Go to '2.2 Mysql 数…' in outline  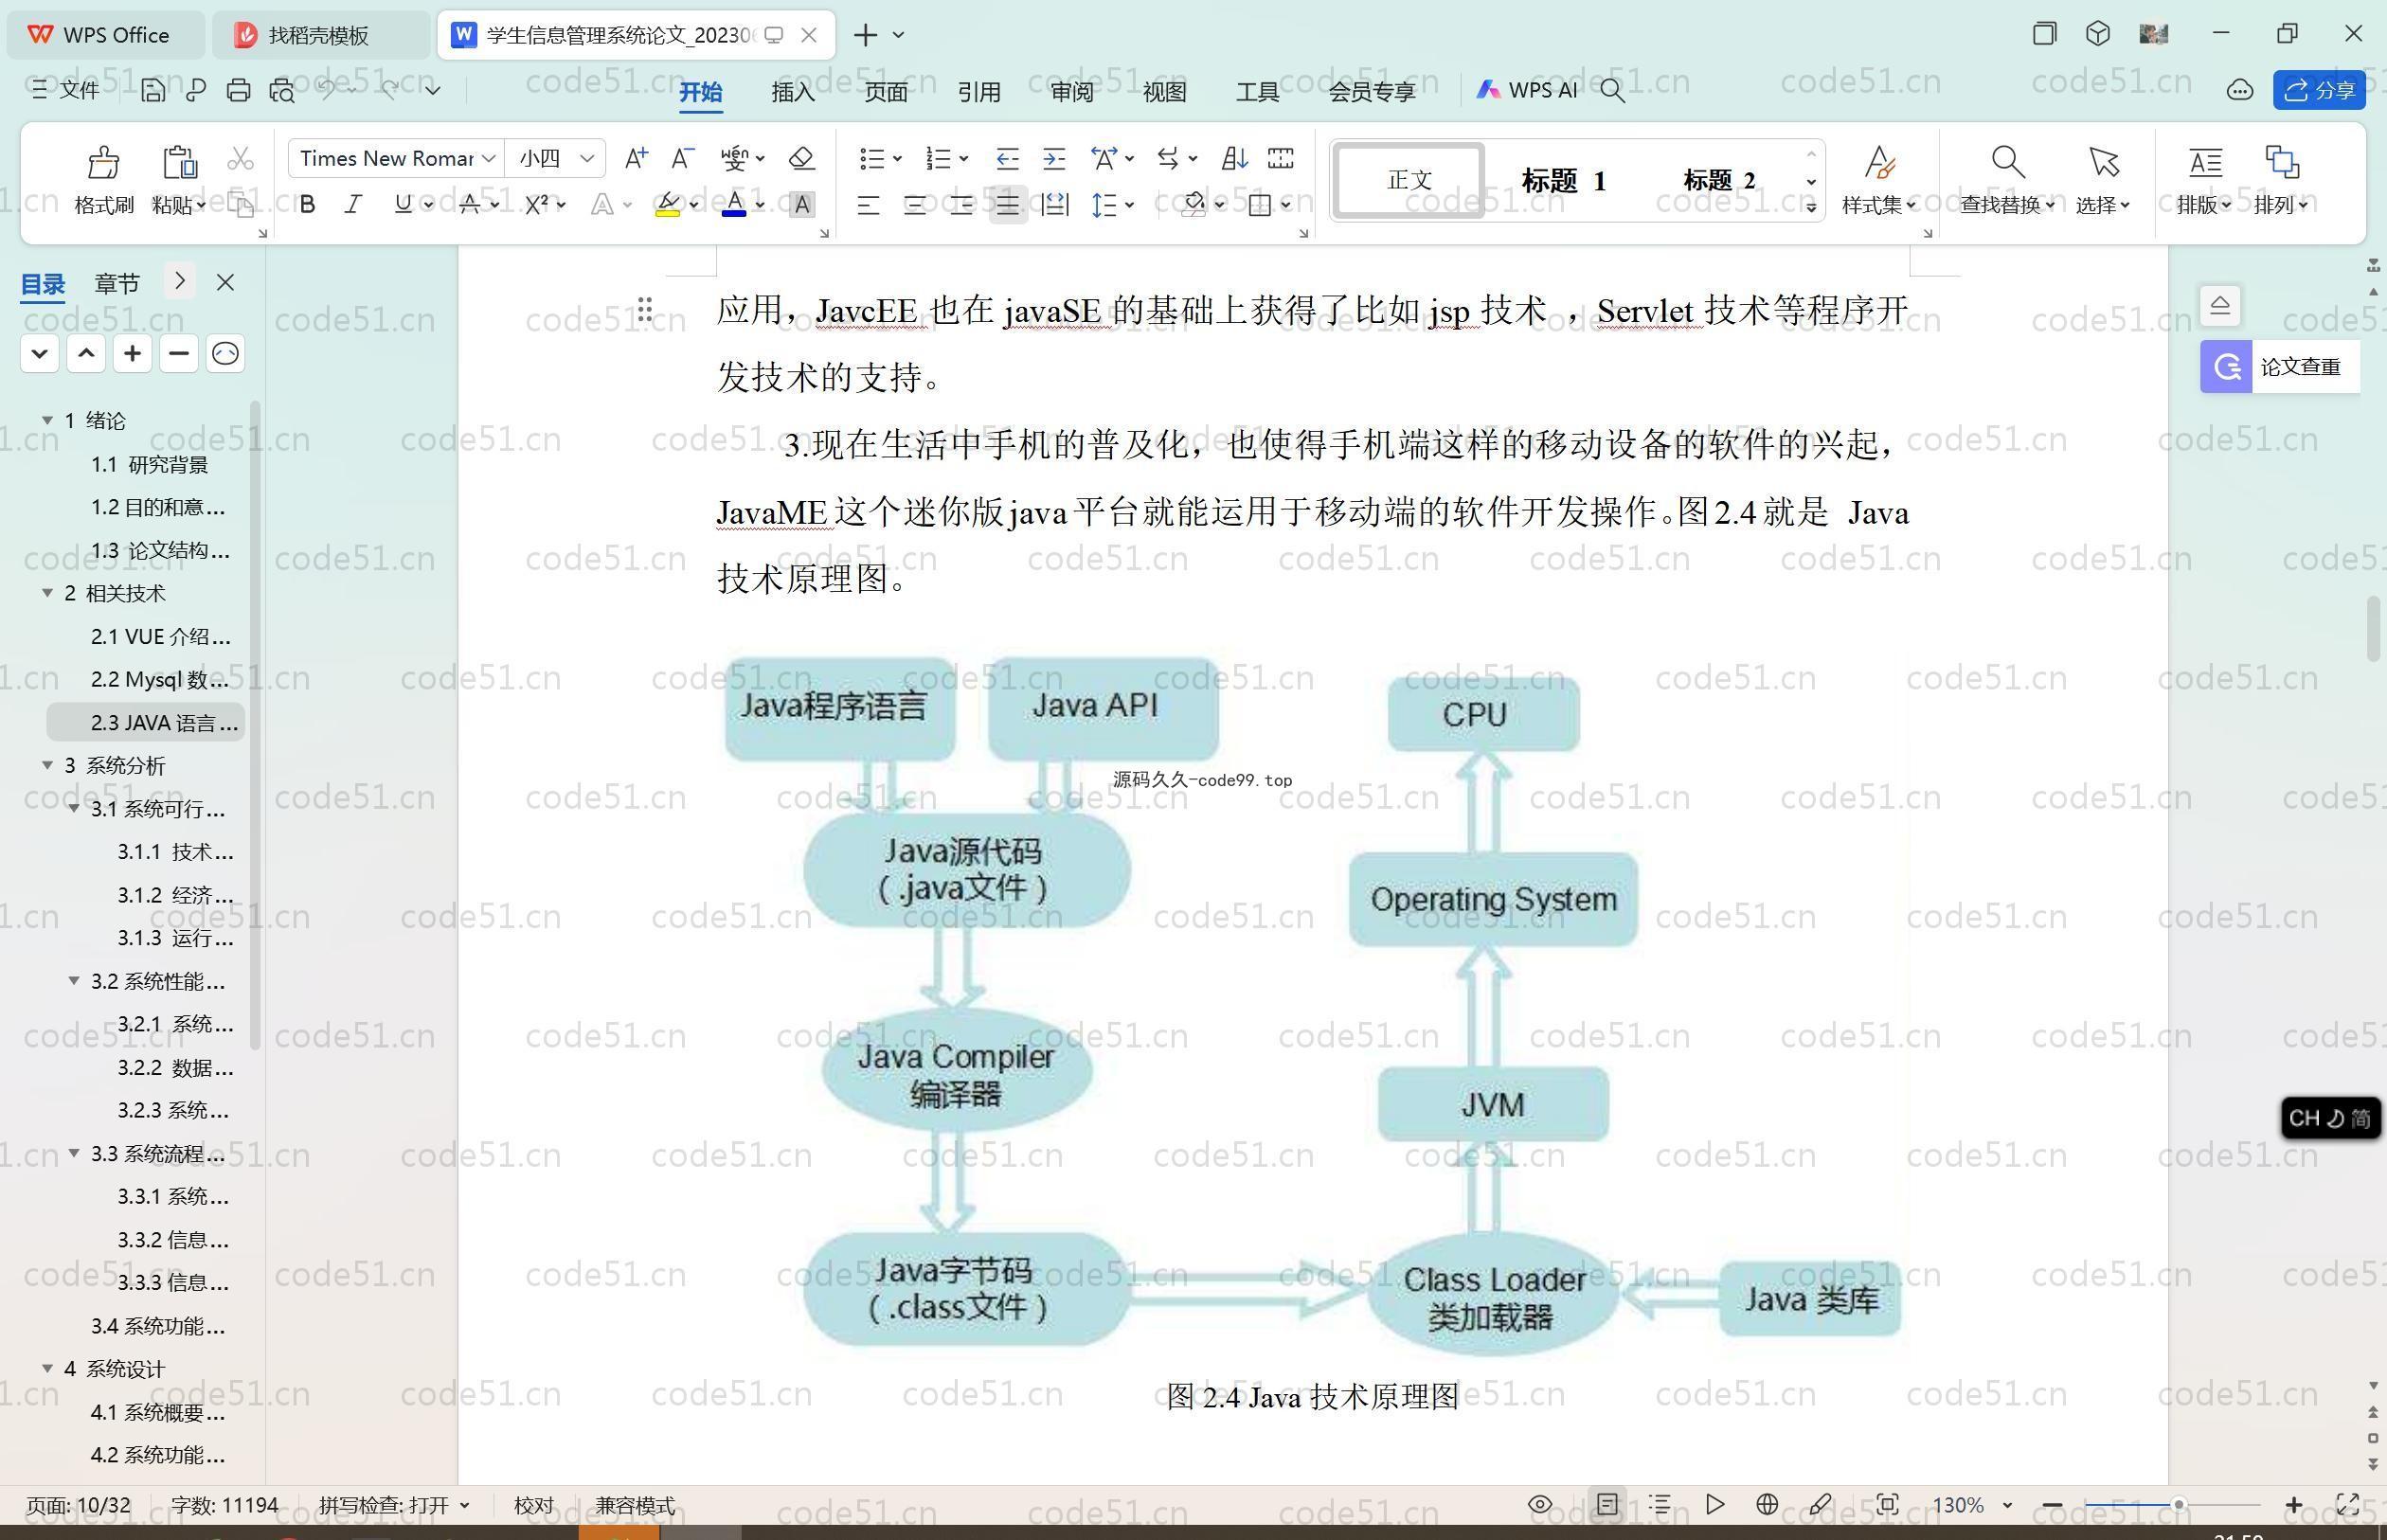pyautogui.click(x=159, y=679)
